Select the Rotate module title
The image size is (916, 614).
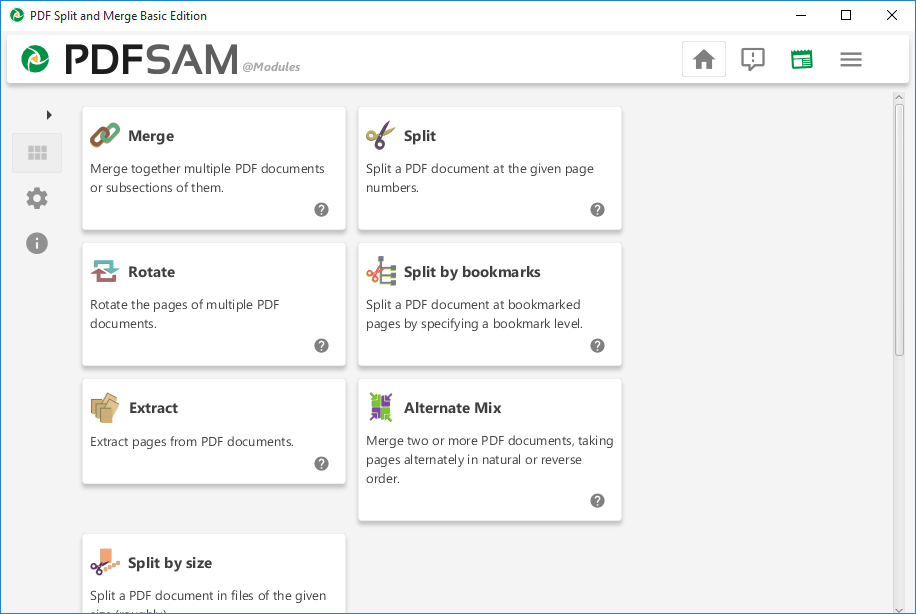coord(152,272)
